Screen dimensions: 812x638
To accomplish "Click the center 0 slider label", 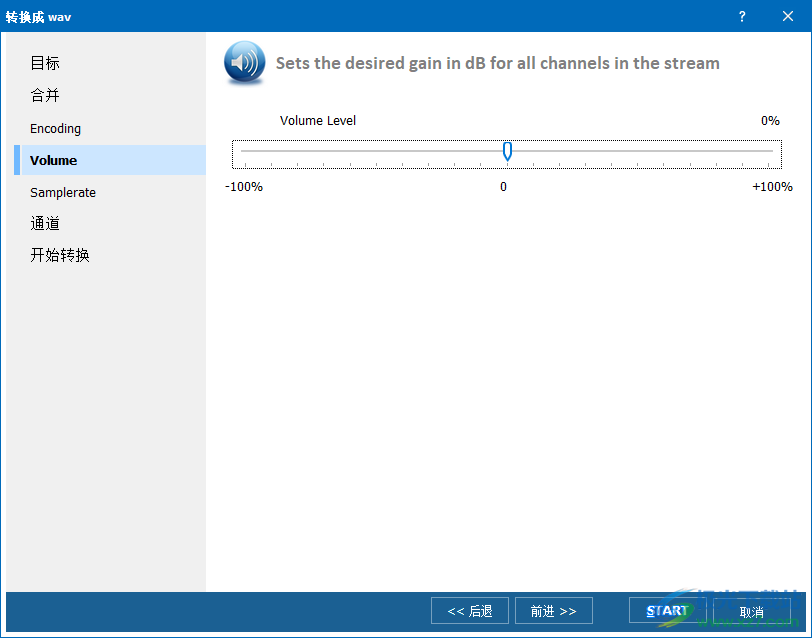I will click(x=503, y=187).
